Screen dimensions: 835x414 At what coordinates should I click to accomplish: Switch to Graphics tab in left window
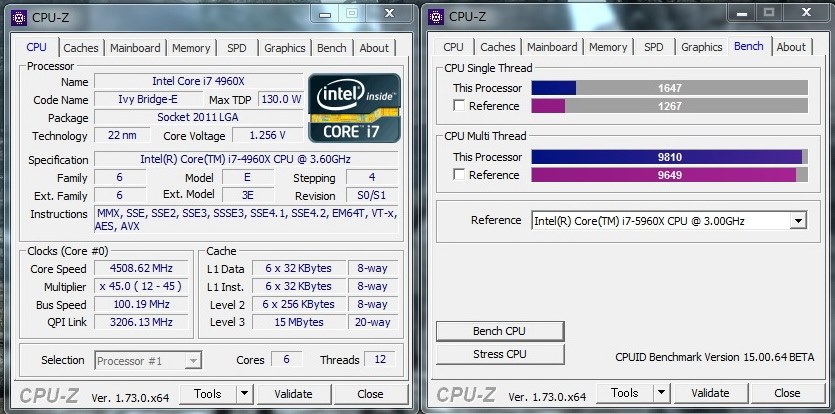(284, 48)
